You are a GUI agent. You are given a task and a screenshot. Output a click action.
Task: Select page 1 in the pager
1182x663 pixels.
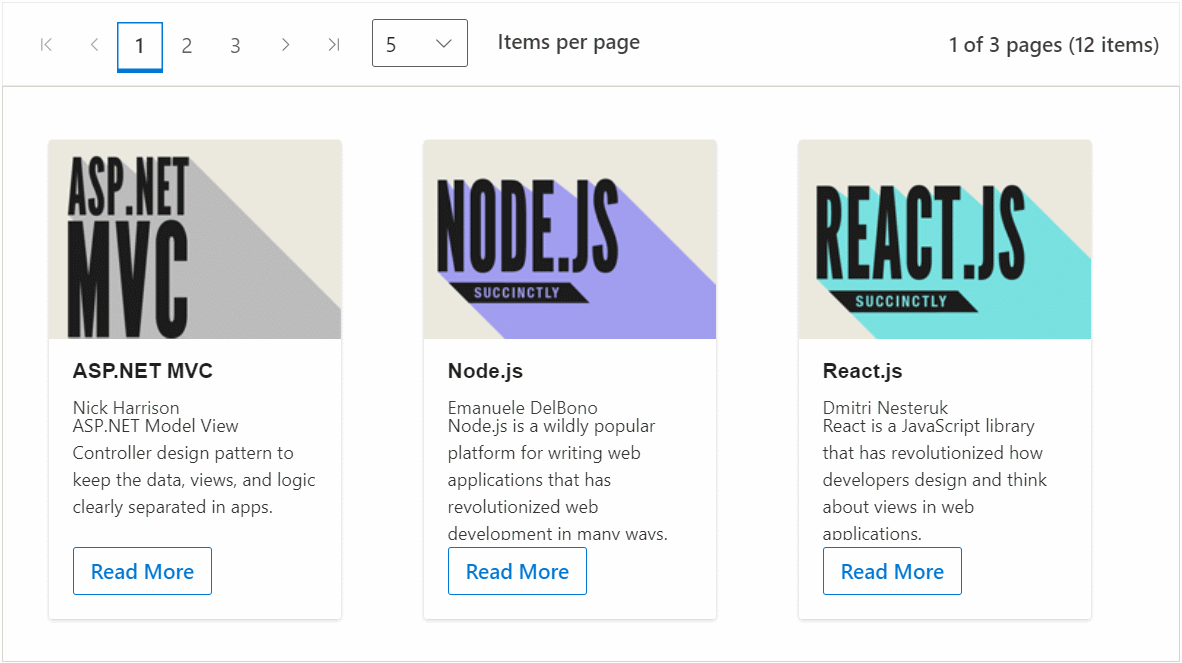[x=139, y=47]
